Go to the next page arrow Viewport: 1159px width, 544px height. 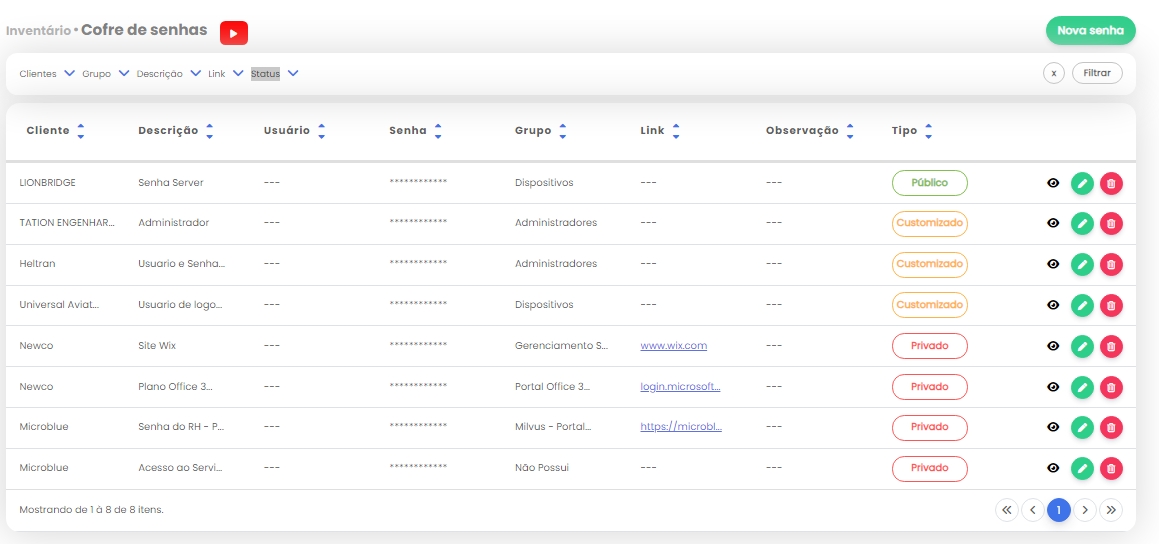tap(1085, 510)
